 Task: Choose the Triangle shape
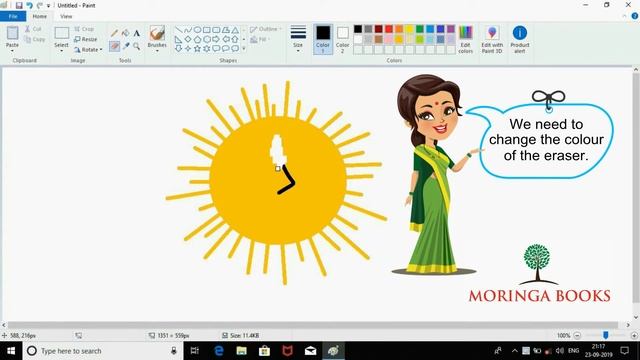235,30
